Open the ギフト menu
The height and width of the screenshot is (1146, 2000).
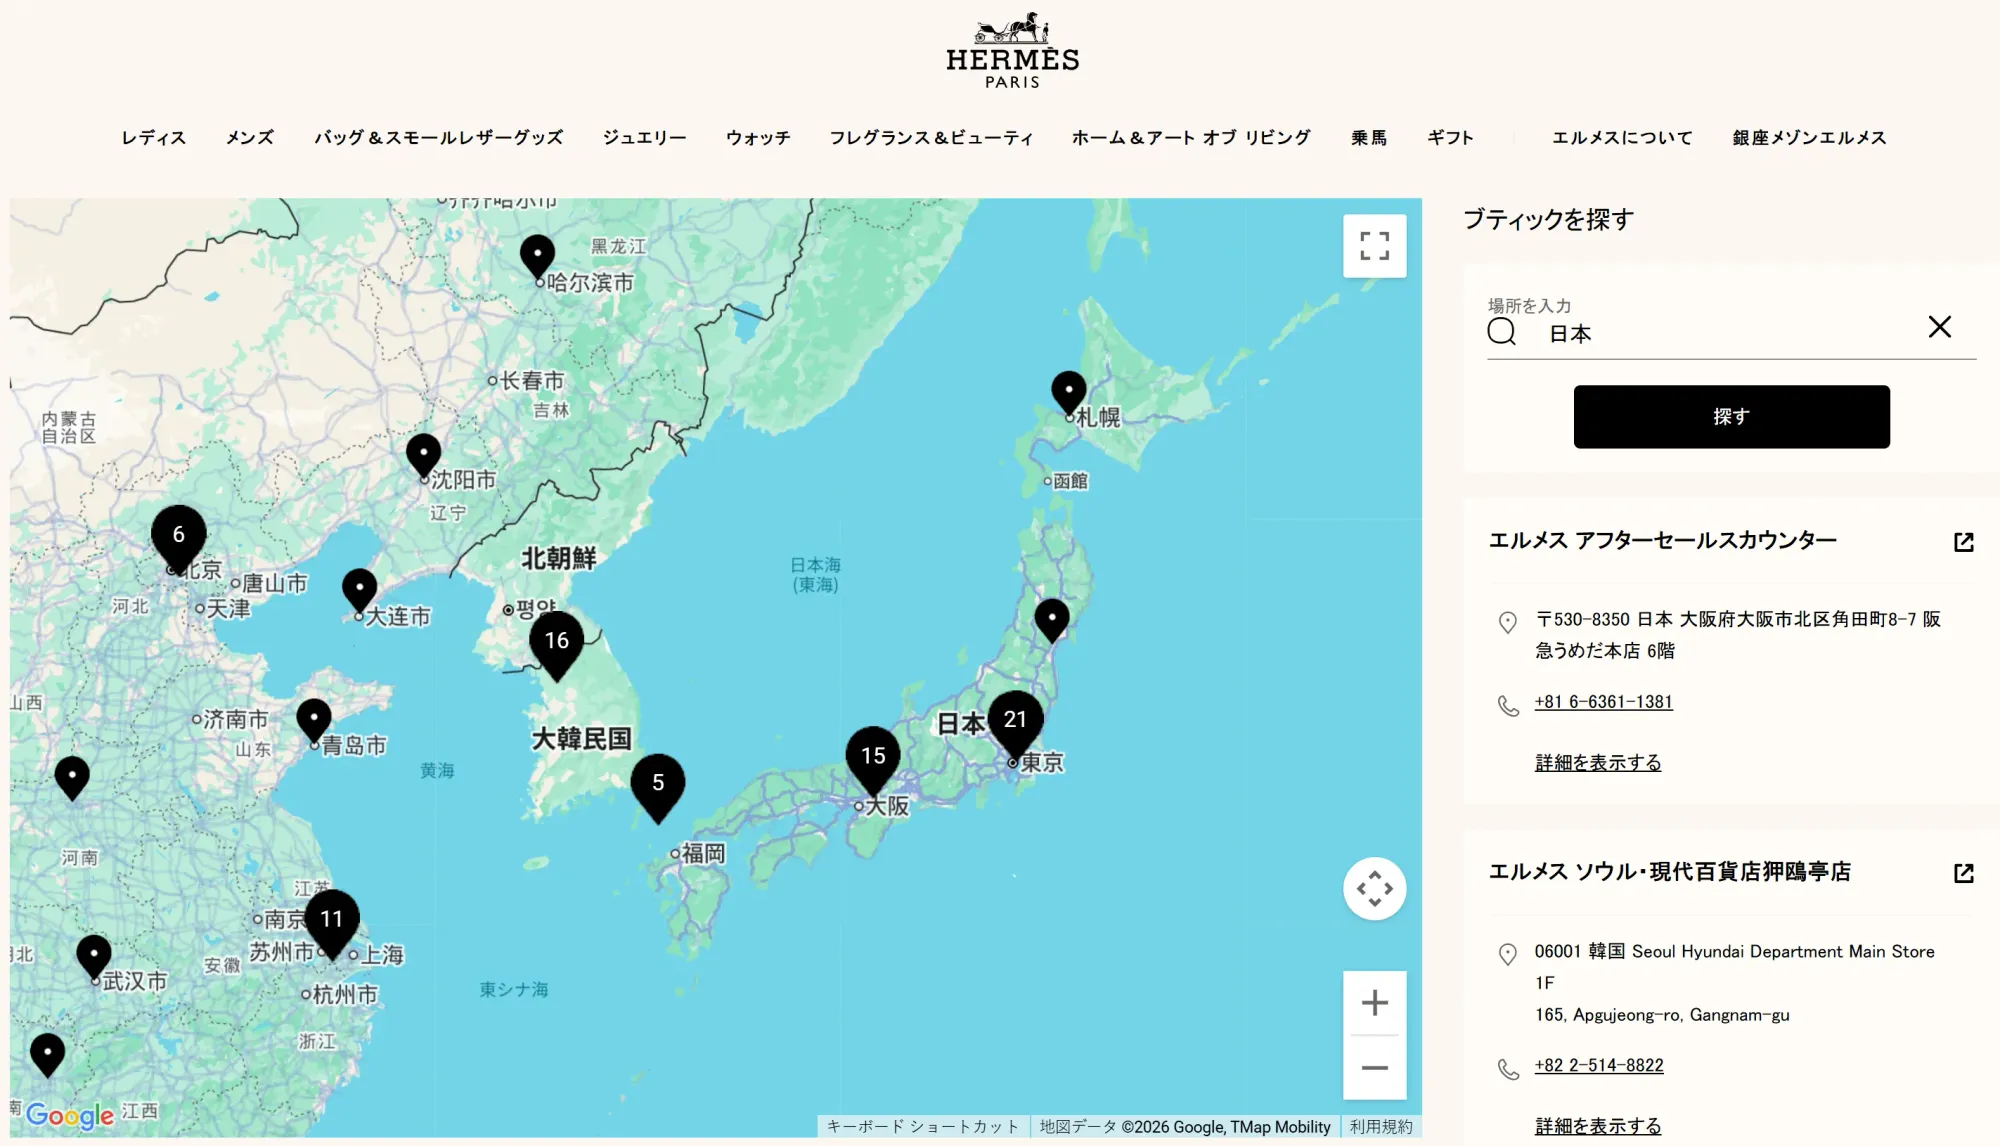[1450, 138]
